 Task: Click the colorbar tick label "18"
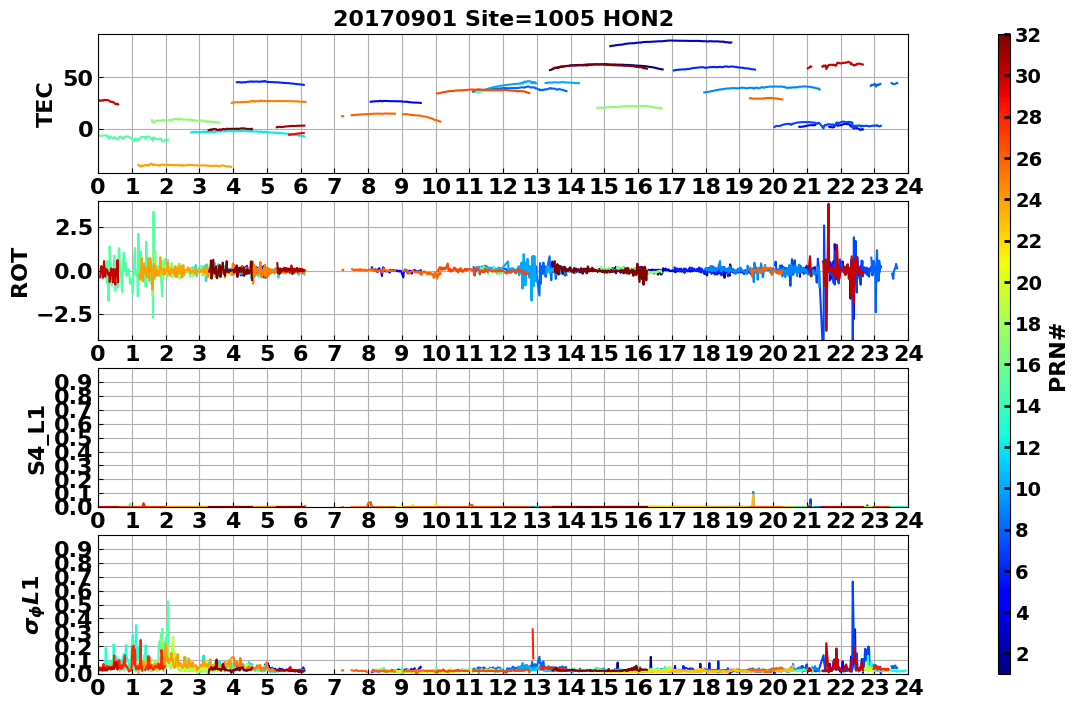(x=1028, y=324)
